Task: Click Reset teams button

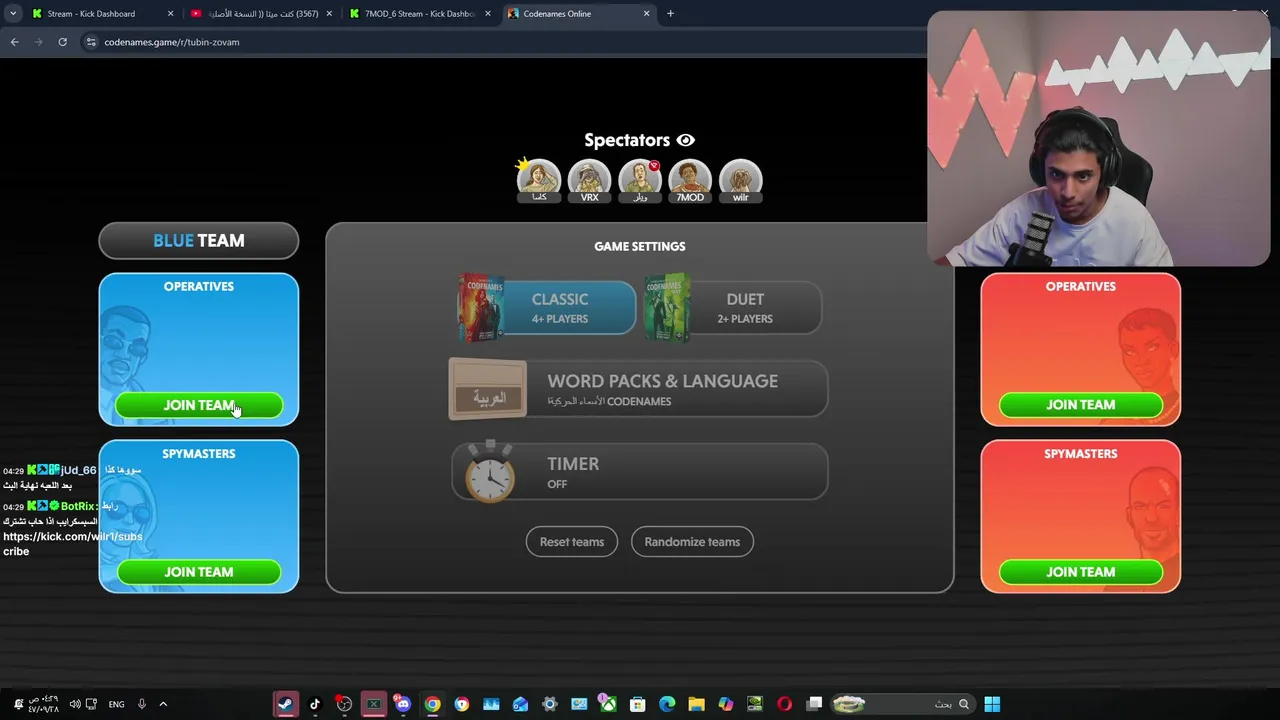Action: (572, 542)
